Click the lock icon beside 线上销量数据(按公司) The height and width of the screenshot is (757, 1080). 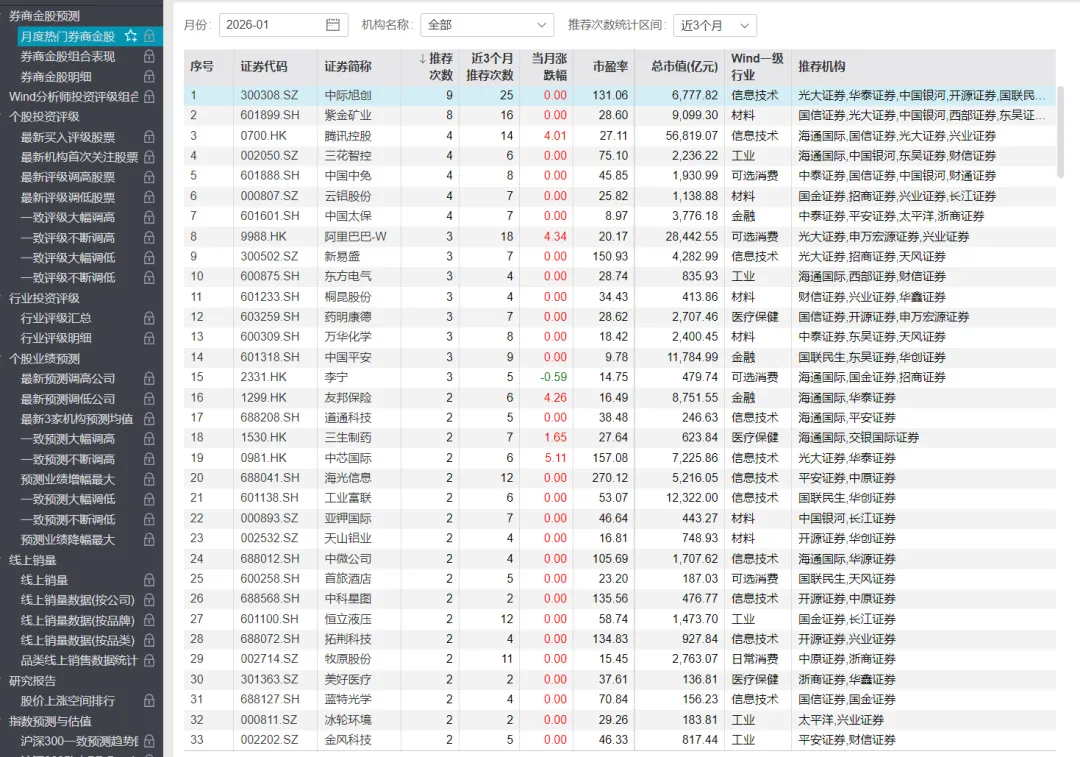pyautogui.click(x=149, y=600)
